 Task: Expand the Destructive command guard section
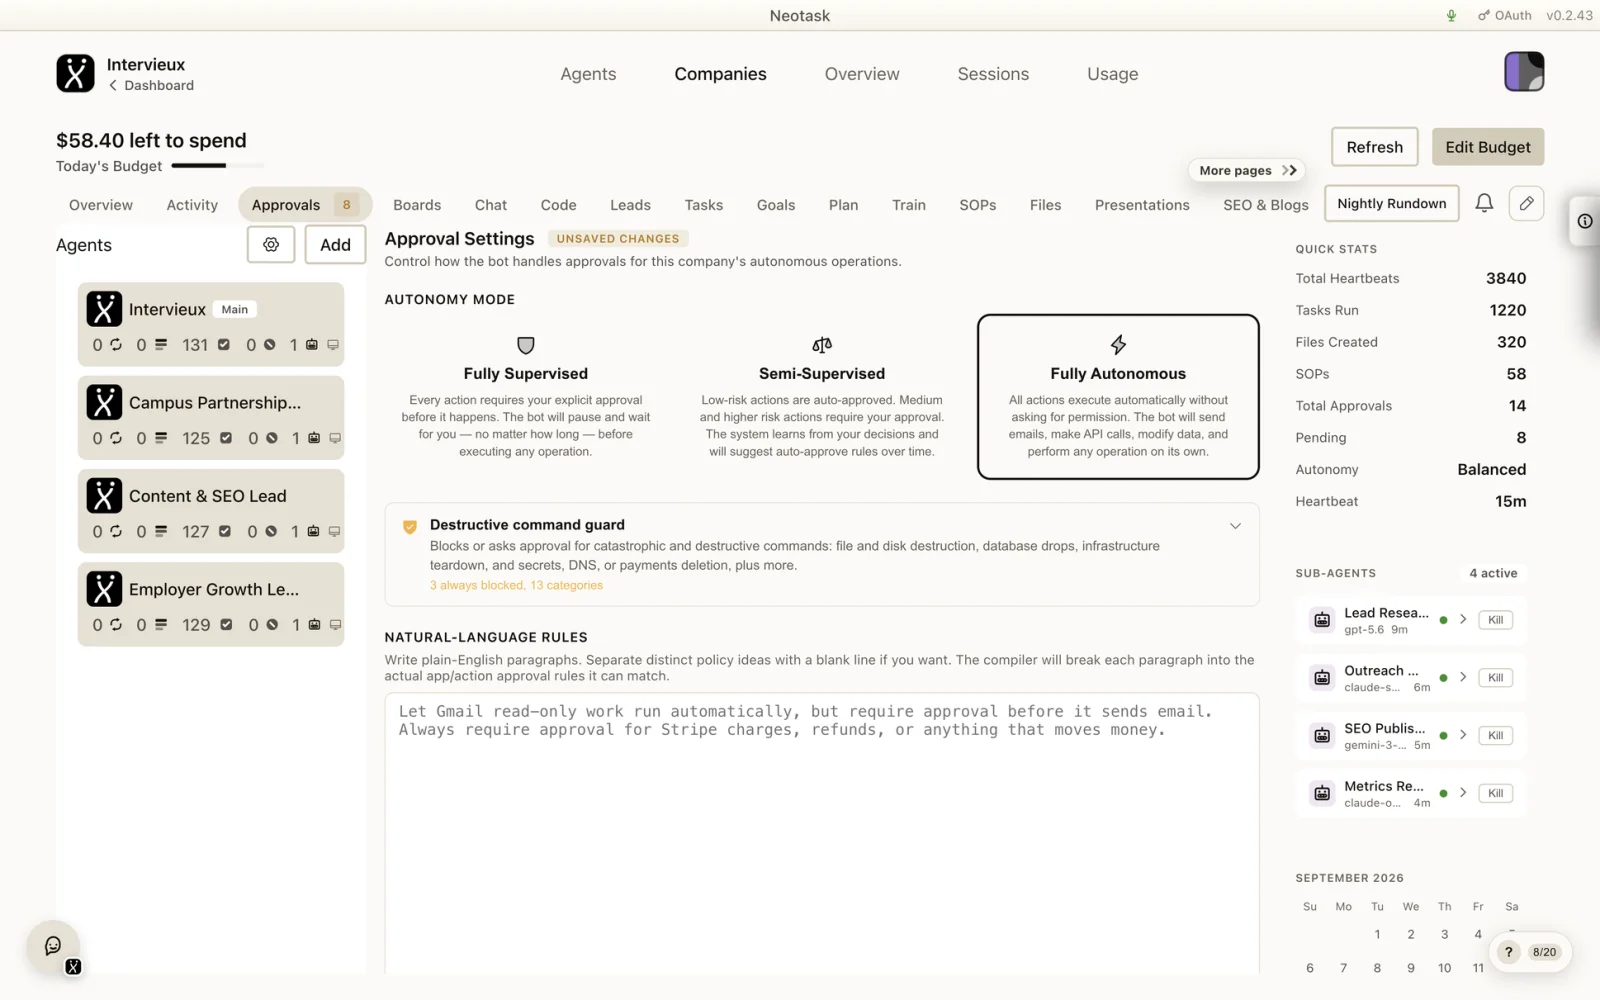[1235, 526]
